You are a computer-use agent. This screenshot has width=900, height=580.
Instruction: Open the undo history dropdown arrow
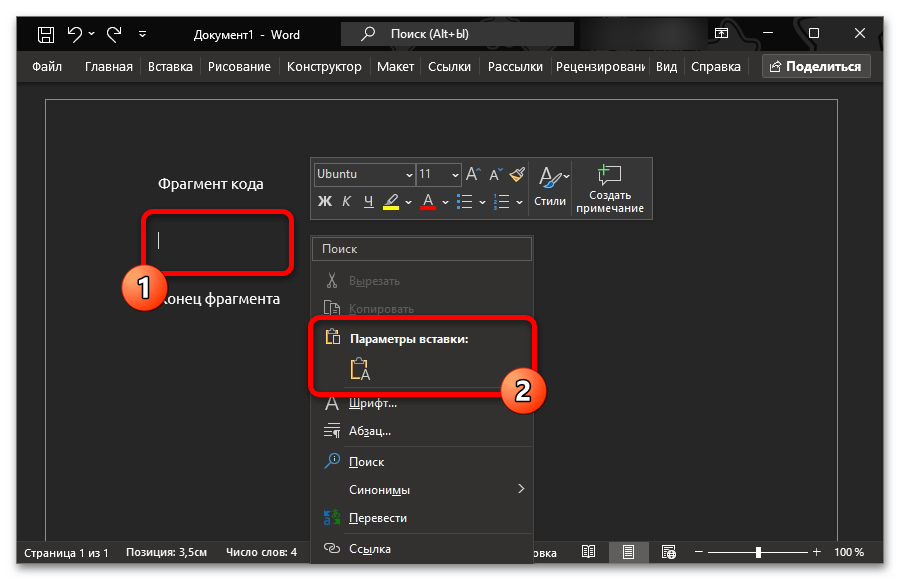(92, 34)
